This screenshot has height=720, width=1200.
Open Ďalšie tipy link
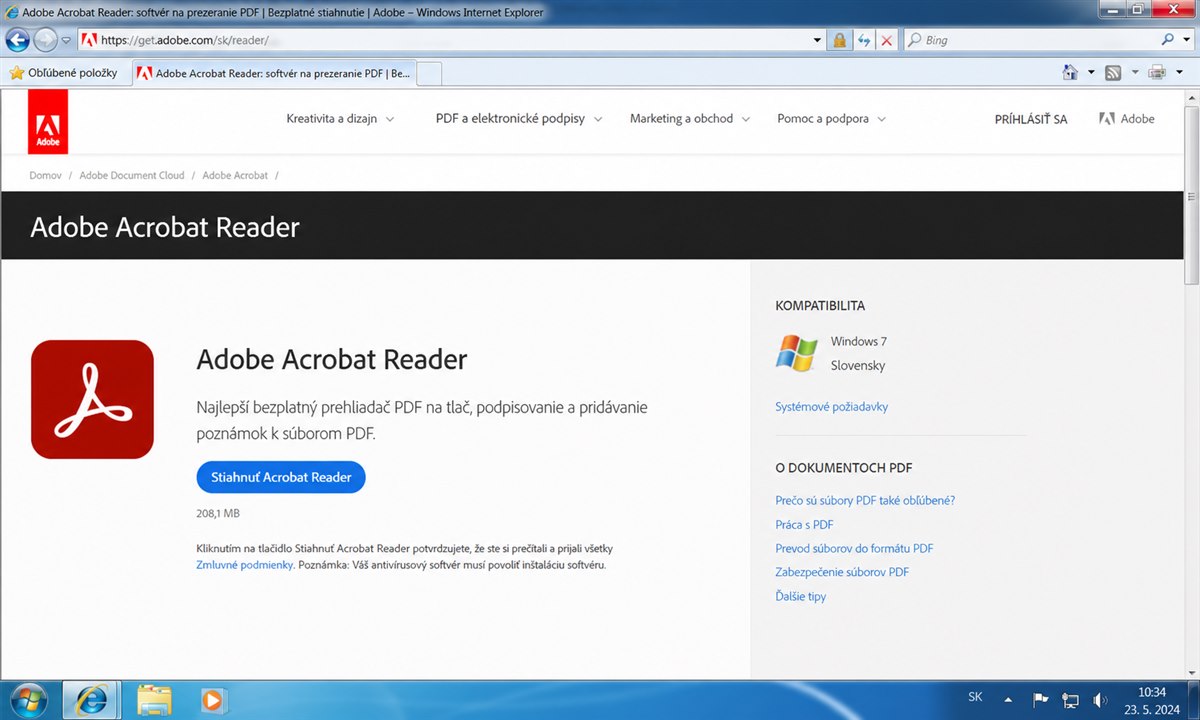(801, 596)
